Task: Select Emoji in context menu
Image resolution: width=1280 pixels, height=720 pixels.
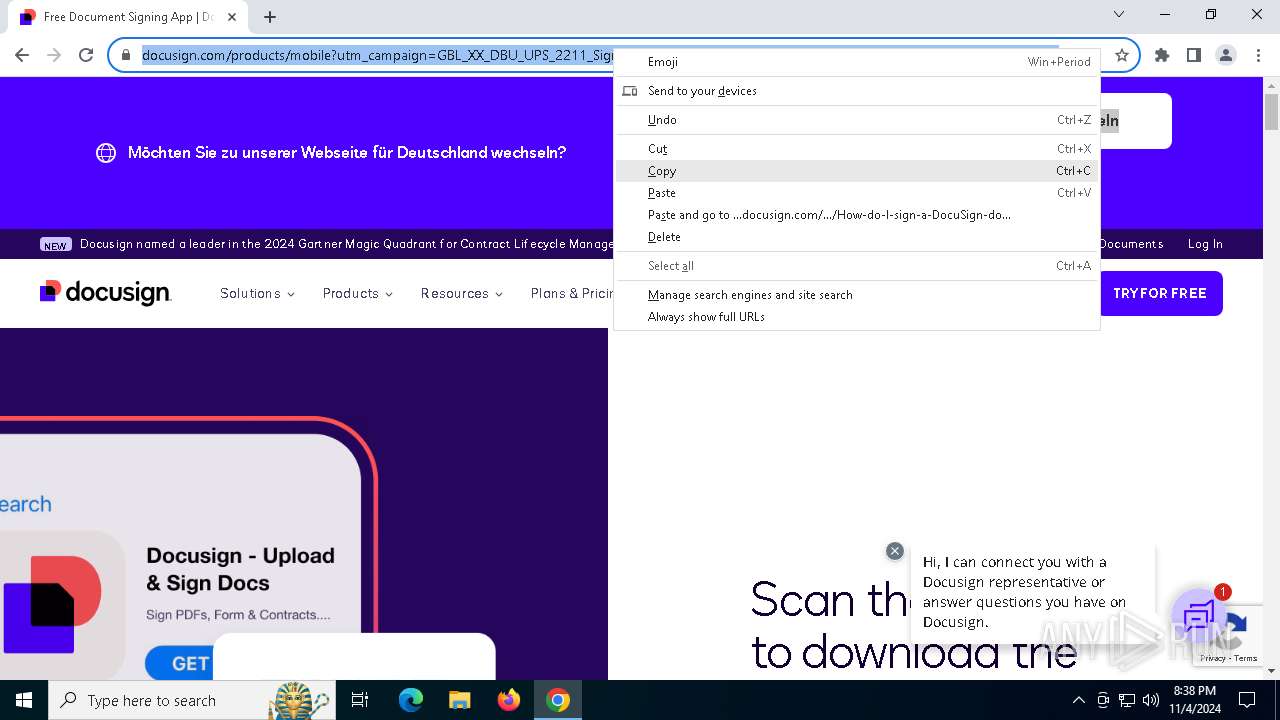Action: (857, 62)
